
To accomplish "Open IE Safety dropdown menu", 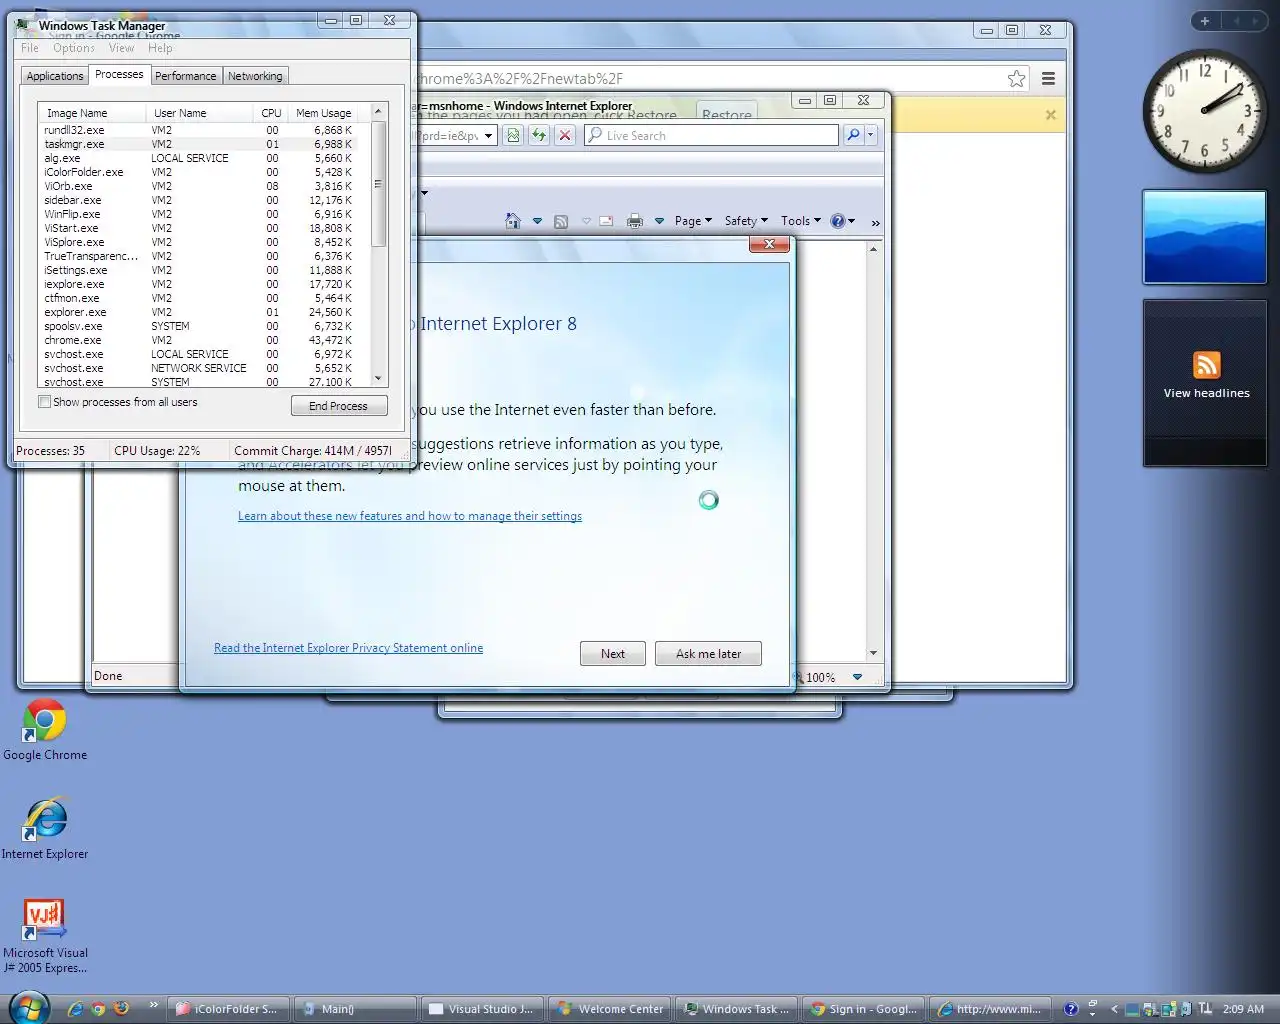I will (x=746, y=221).
